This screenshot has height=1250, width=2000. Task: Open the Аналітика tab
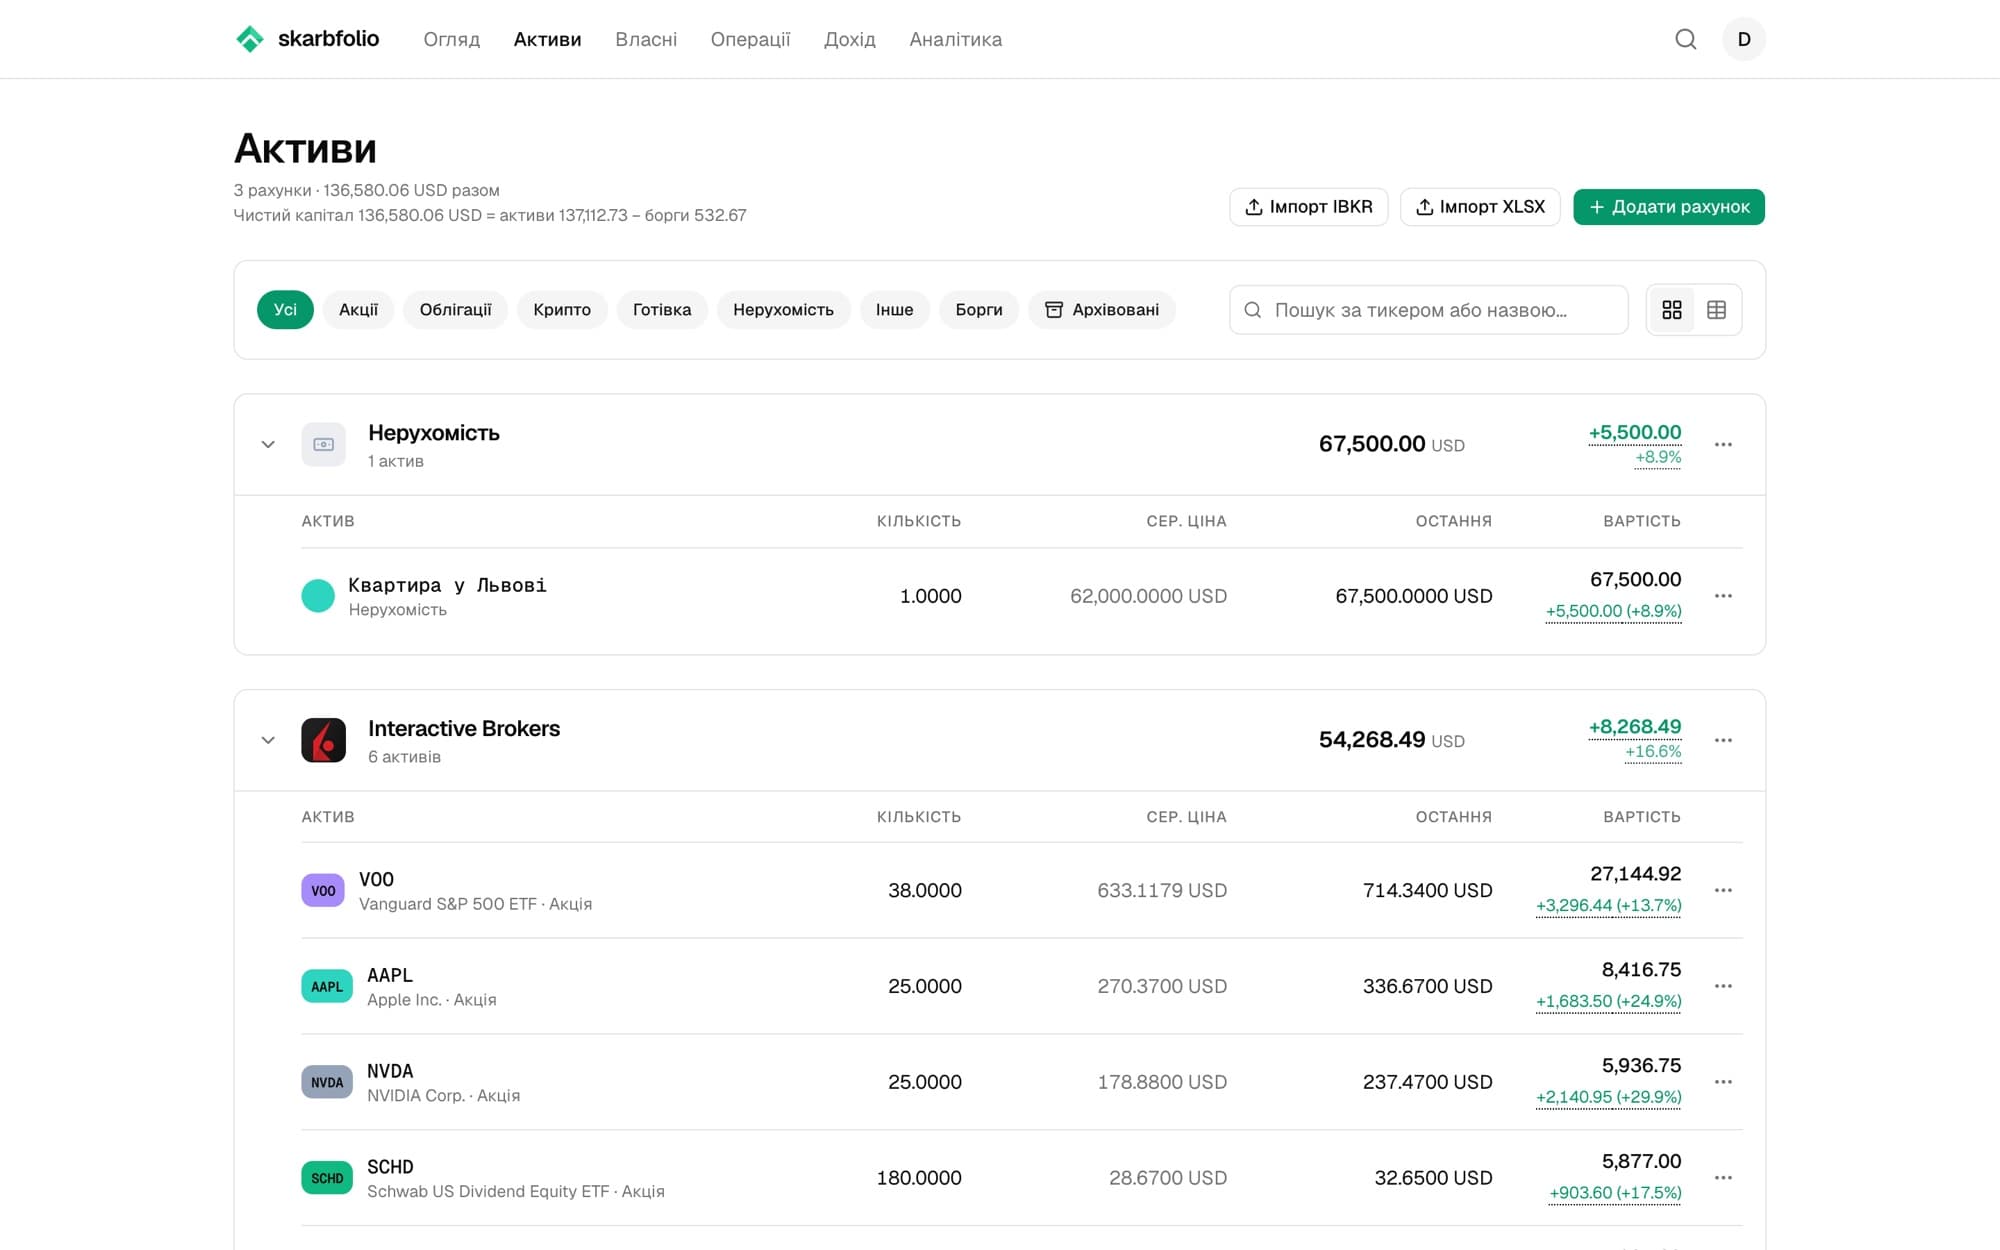tap(955, 39)
